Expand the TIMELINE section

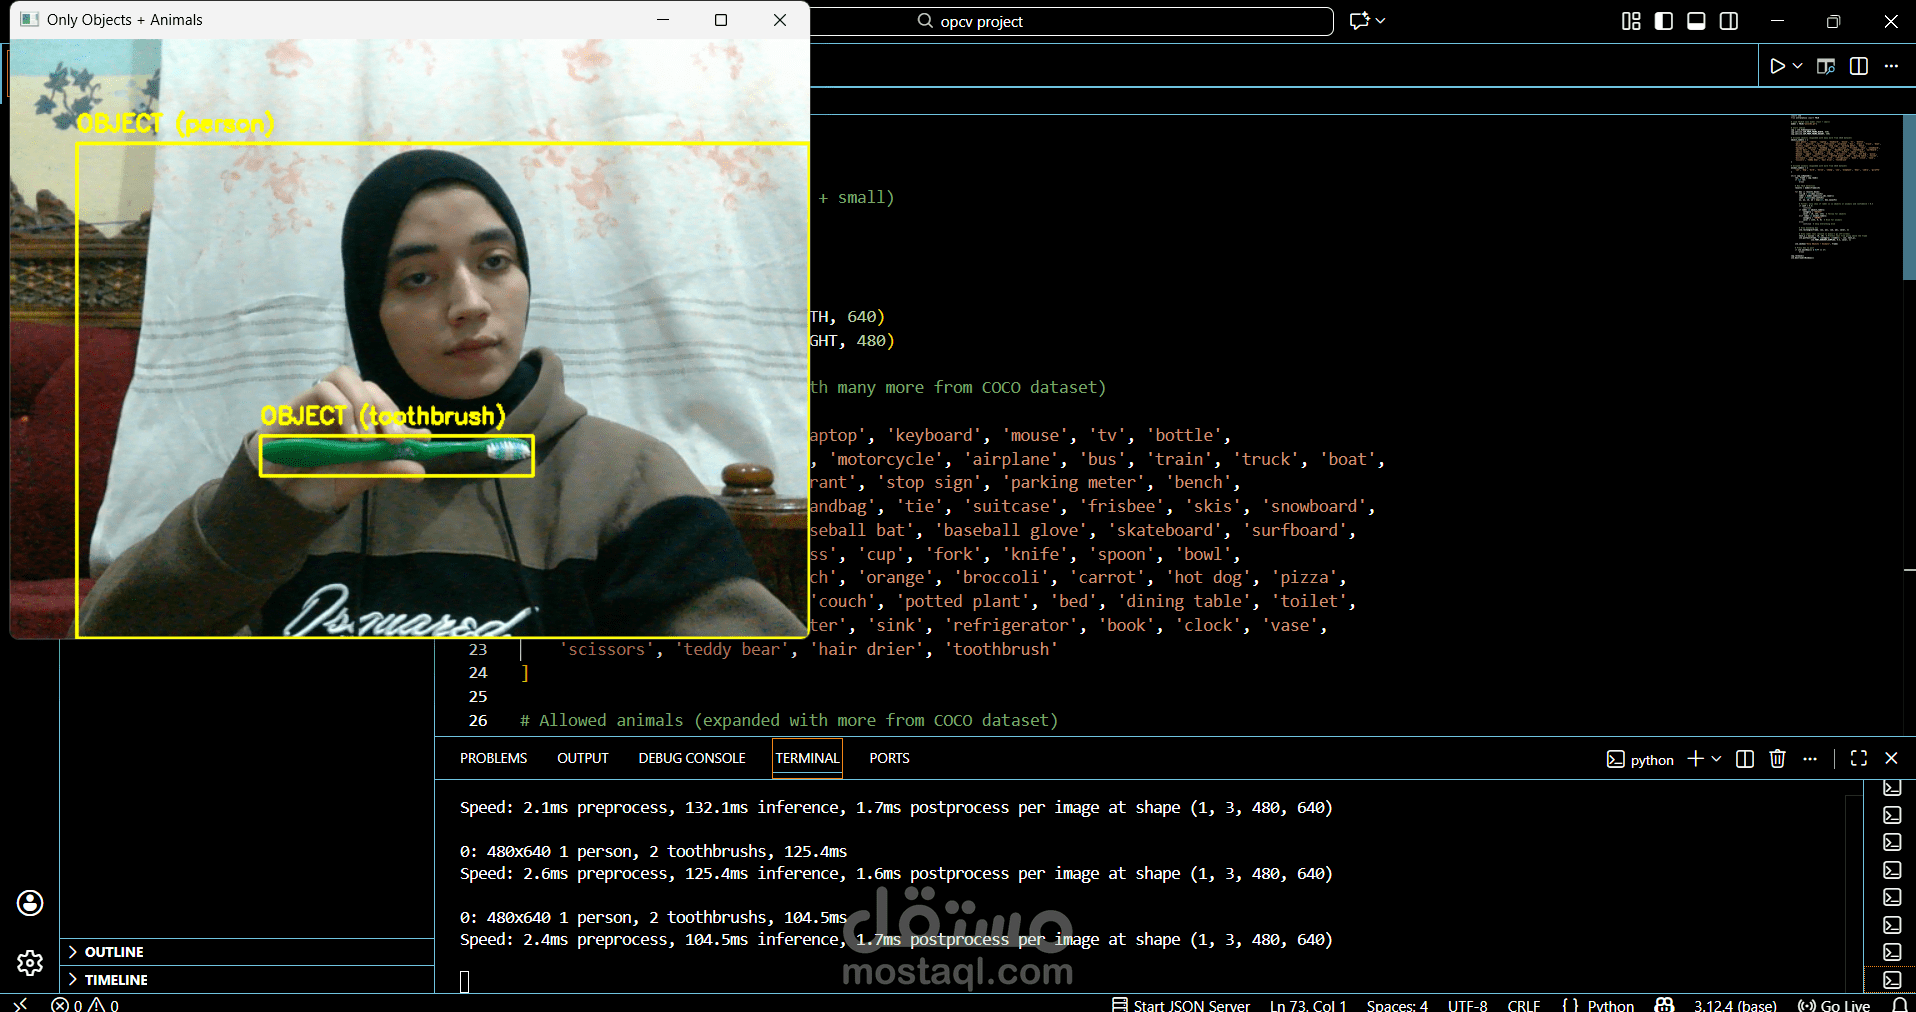click(x=247, y=980)
